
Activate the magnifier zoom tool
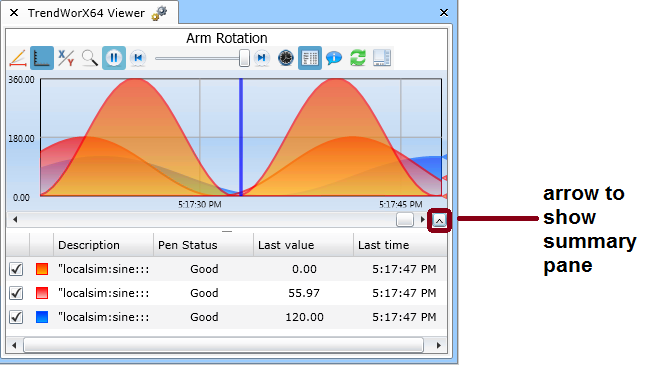[90, 58]
